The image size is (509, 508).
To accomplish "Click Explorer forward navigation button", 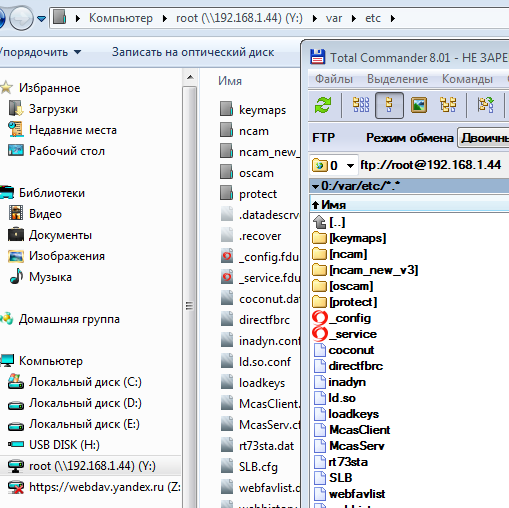I will pyautogui.click(x=21, y=18).
